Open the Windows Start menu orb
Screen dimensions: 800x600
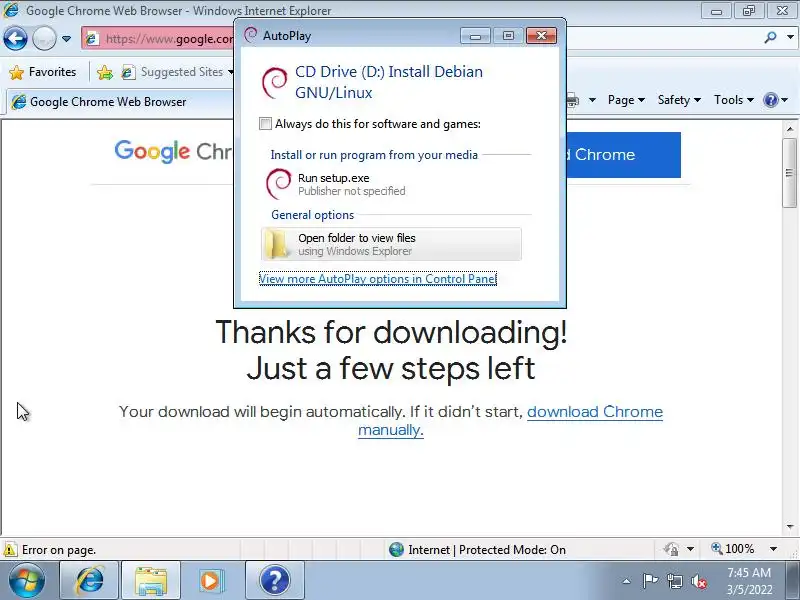coord(26,580)
